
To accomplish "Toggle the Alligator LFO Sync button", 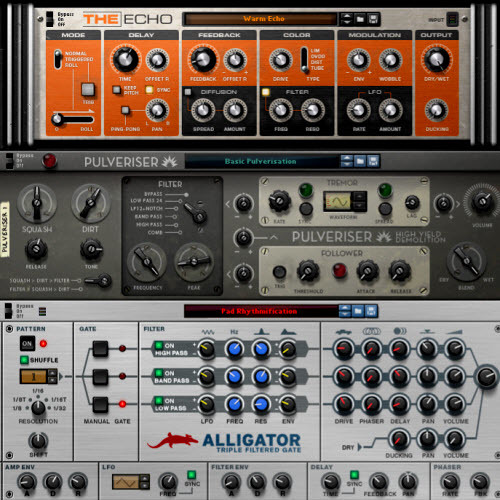I will pos(192,475).
